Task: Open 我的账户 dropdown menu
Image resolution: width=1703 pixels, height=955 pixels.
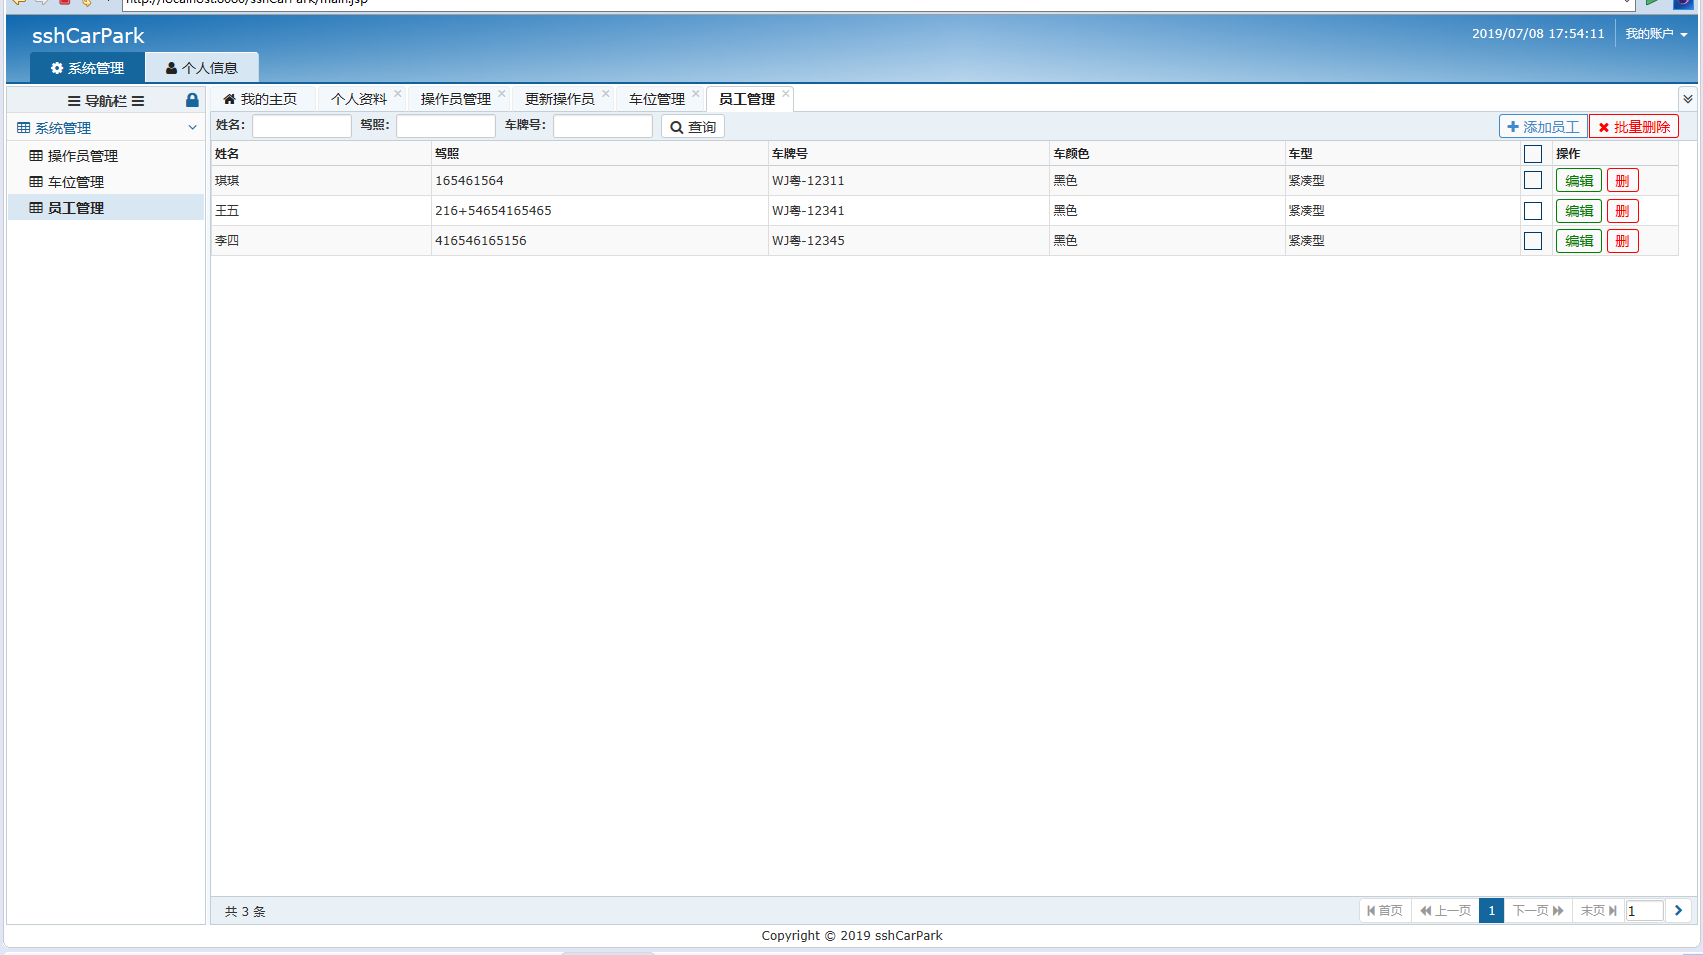Action: coord(1655,34)
